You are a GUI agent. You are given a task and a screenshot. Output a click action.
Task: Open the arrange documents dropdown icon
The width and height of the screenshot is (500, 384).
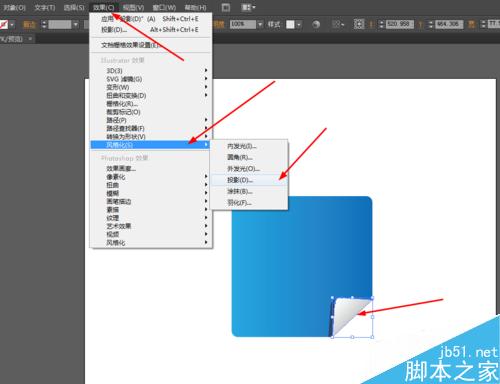pyautogui.click(x=248, y=7)
